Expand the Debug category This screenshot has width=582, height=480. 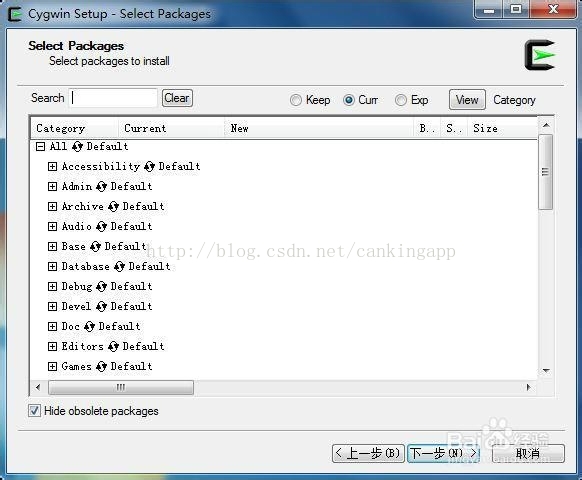[52, 287]
